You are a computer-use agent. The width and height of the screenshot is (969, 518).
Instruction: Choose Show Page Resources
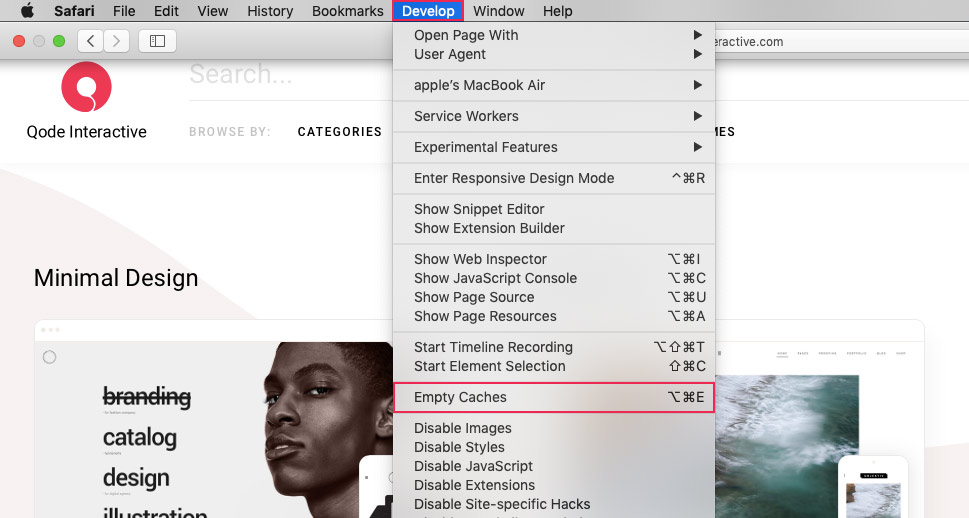coord(554,316)
